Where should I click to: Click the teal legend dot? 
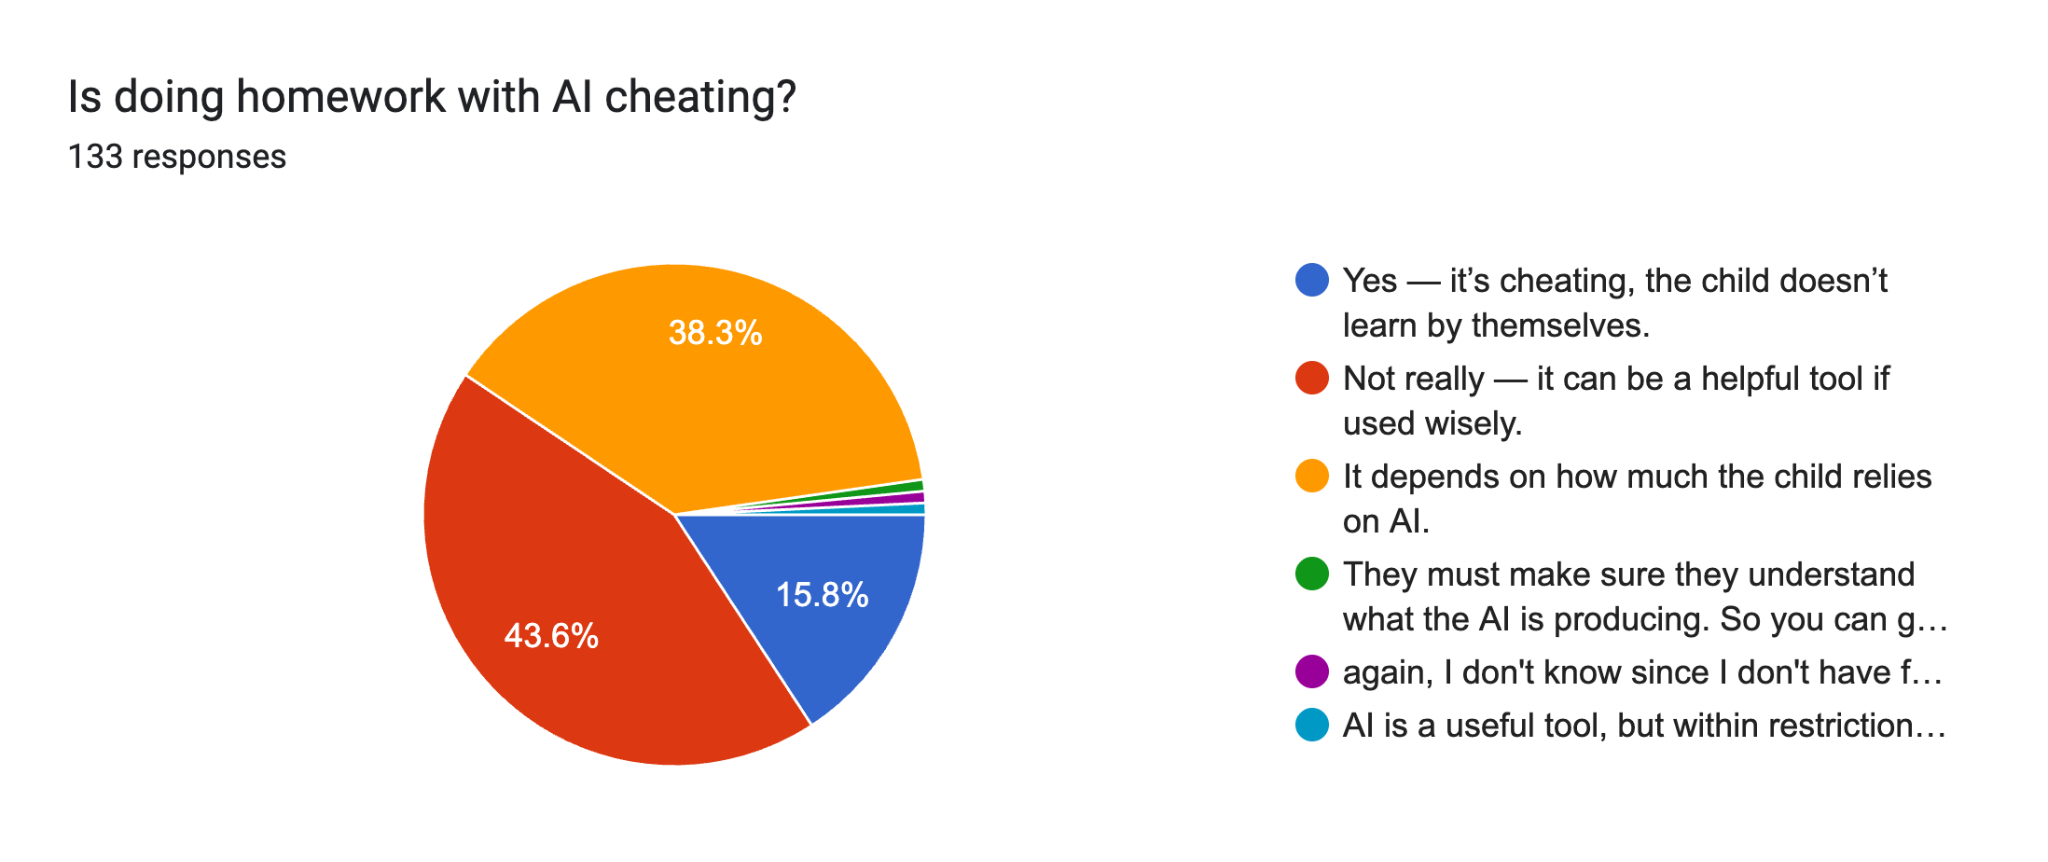pos(1311,725)
